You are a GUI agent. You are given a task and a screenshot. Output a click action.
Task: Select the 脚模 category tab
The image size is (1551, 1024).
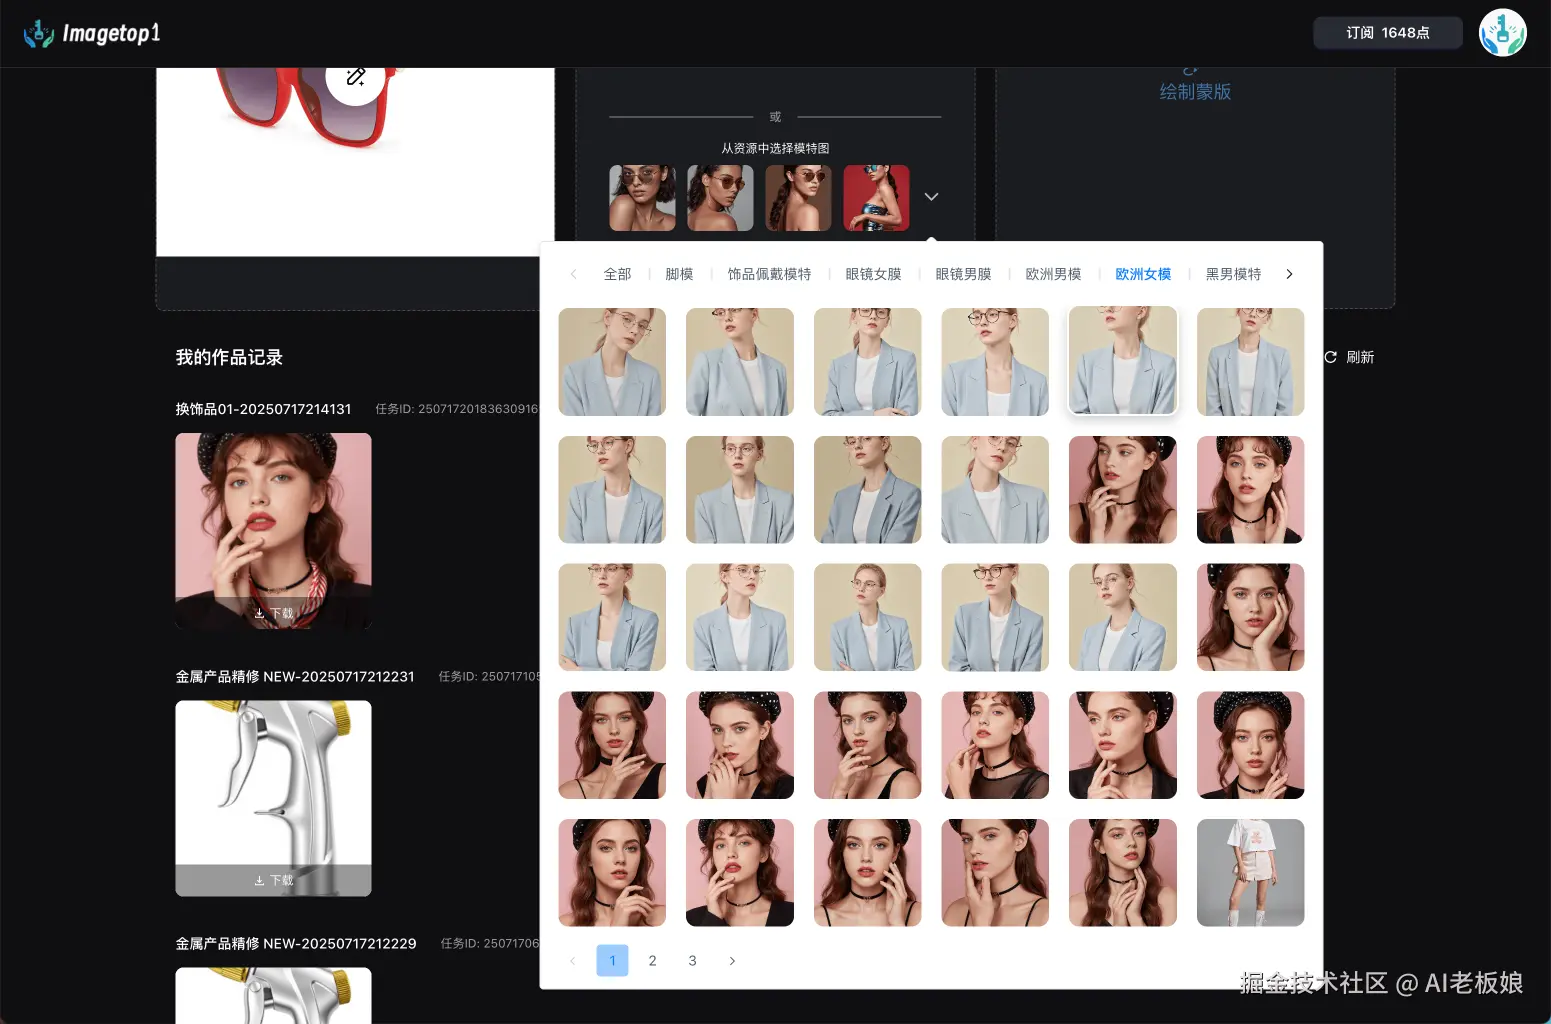pos(679,274)
